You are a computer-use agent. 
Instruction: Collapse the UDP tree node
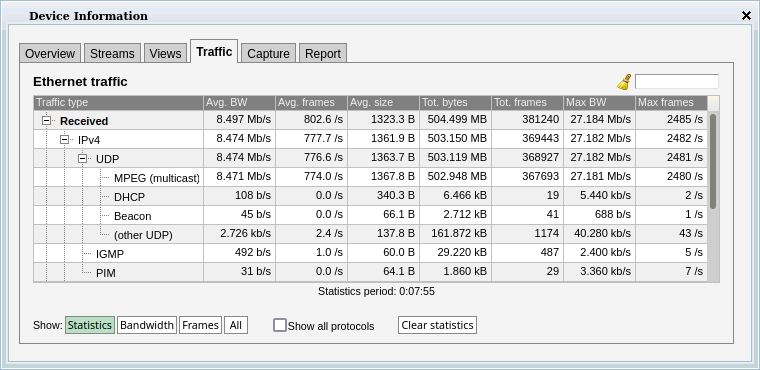(x=82, y=159)
